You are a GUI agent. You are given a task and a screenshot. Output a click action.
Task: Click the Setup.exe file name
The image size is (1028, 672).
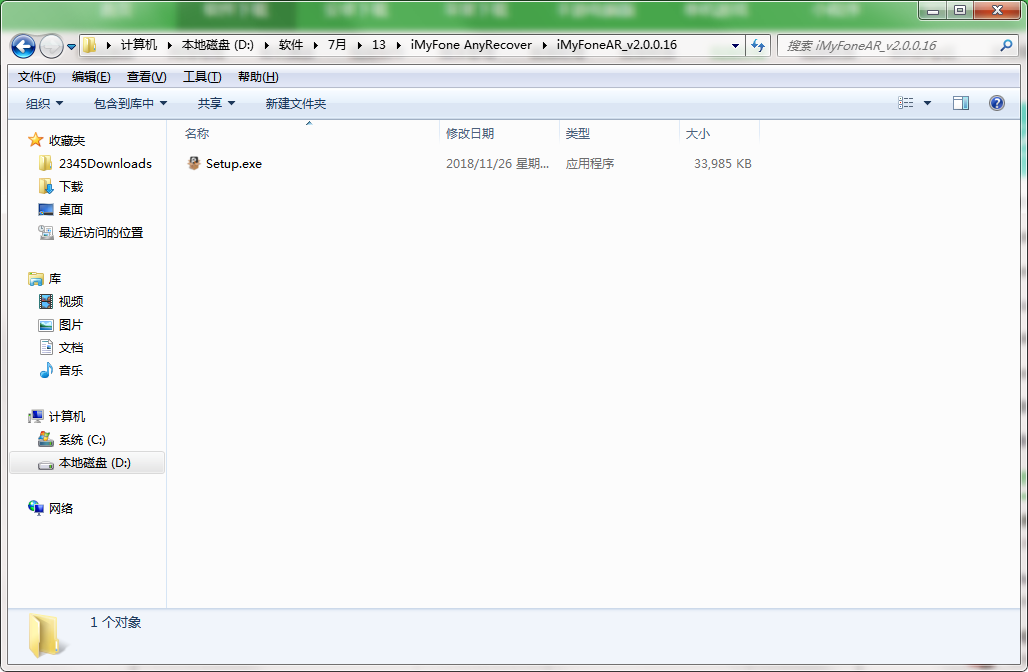[x=233, y=164]
